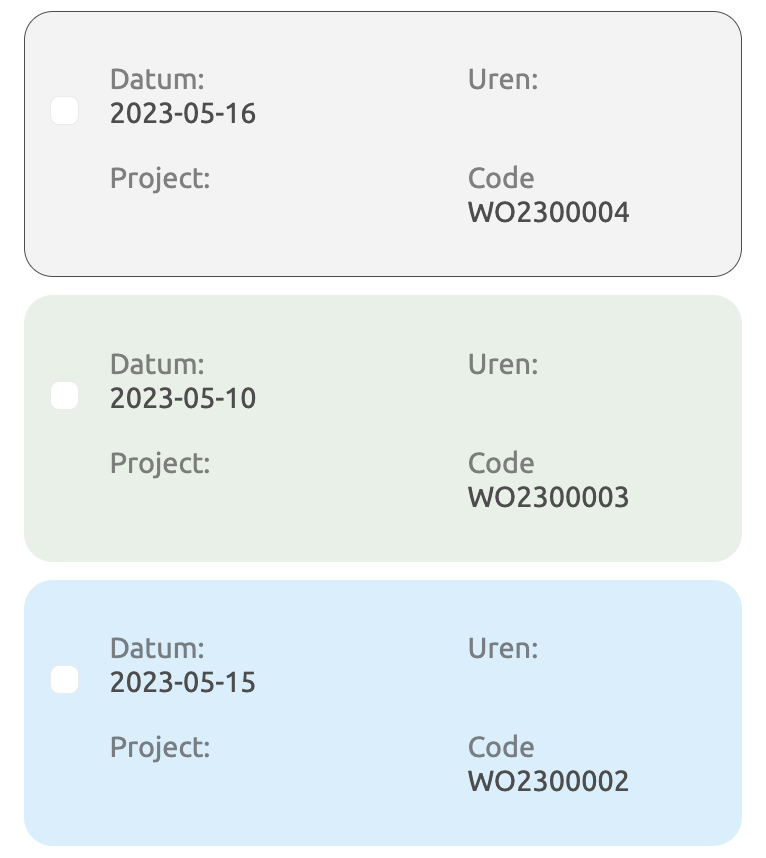Screen dimensions: 766x858
Task: Click the Project label on the green card
Action: click(160, 463)
